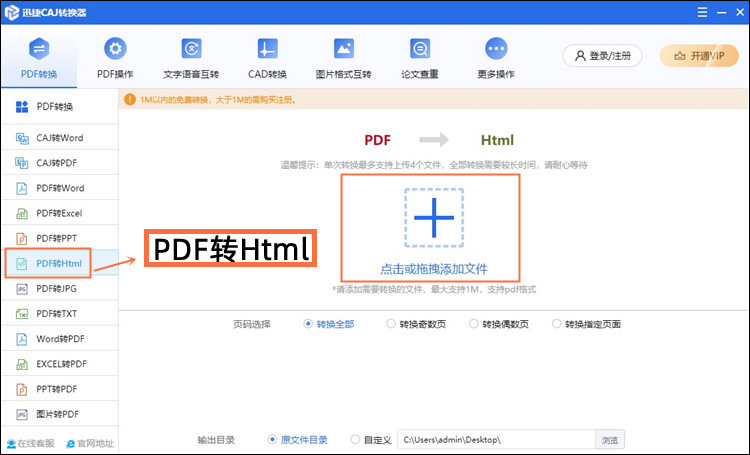
Task: Click the blue plus add-file icon
Action: 434,218
